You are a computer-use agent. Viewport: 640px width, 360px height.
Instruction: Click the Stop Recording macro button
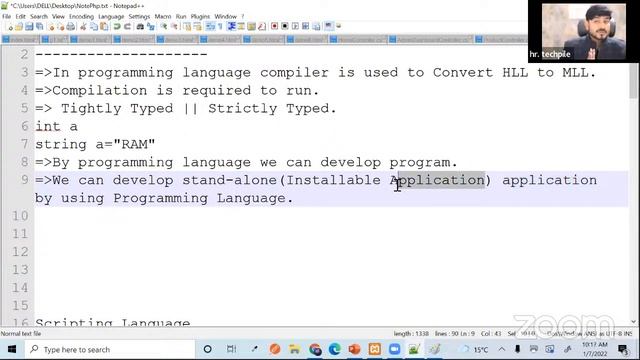tap(284, 27)
